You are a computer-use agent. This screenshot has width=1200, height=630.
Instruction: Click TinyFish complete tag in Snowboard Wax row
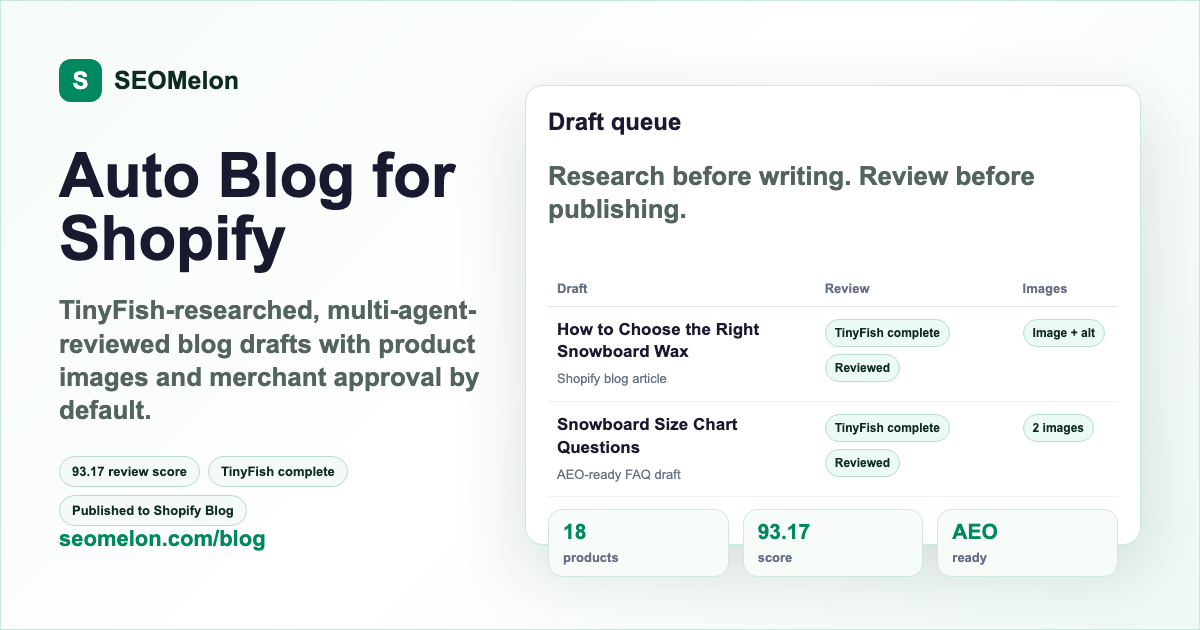(887, 333)
